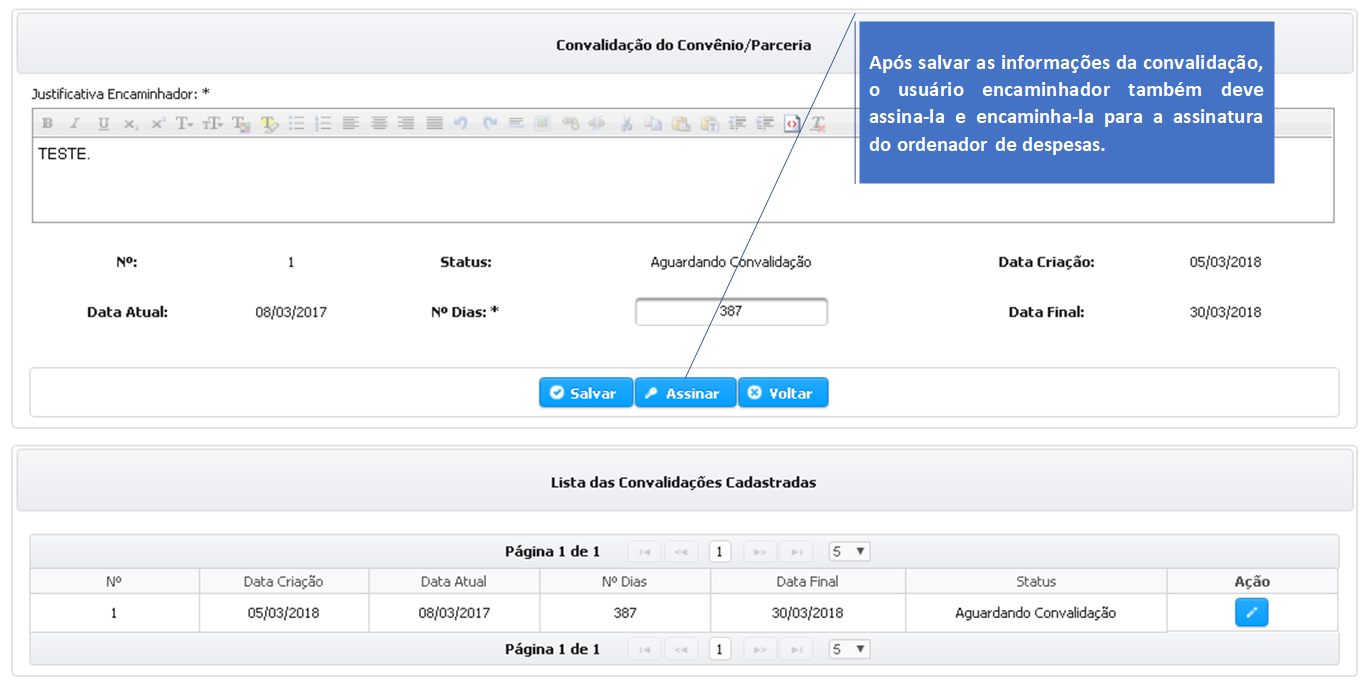This screenshot has width=1364, height=683.
Task: Click the Nº Dias input field
Action: point(731,312)
